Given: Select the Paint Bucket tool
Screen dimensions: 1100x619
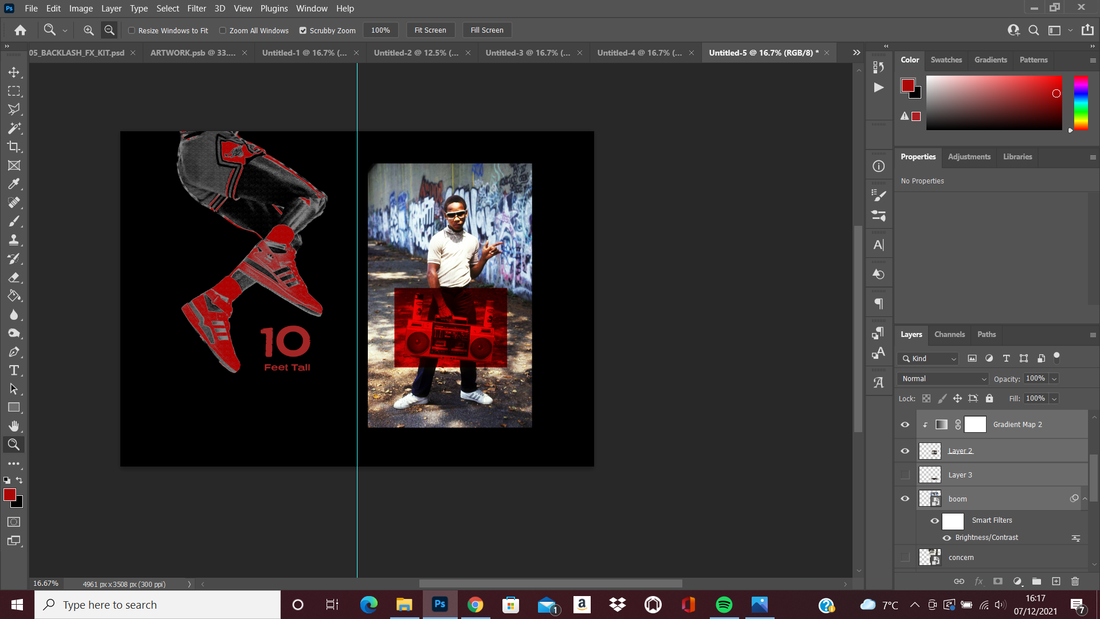Looking at the screenshot, I should click(x=14, y=296).
